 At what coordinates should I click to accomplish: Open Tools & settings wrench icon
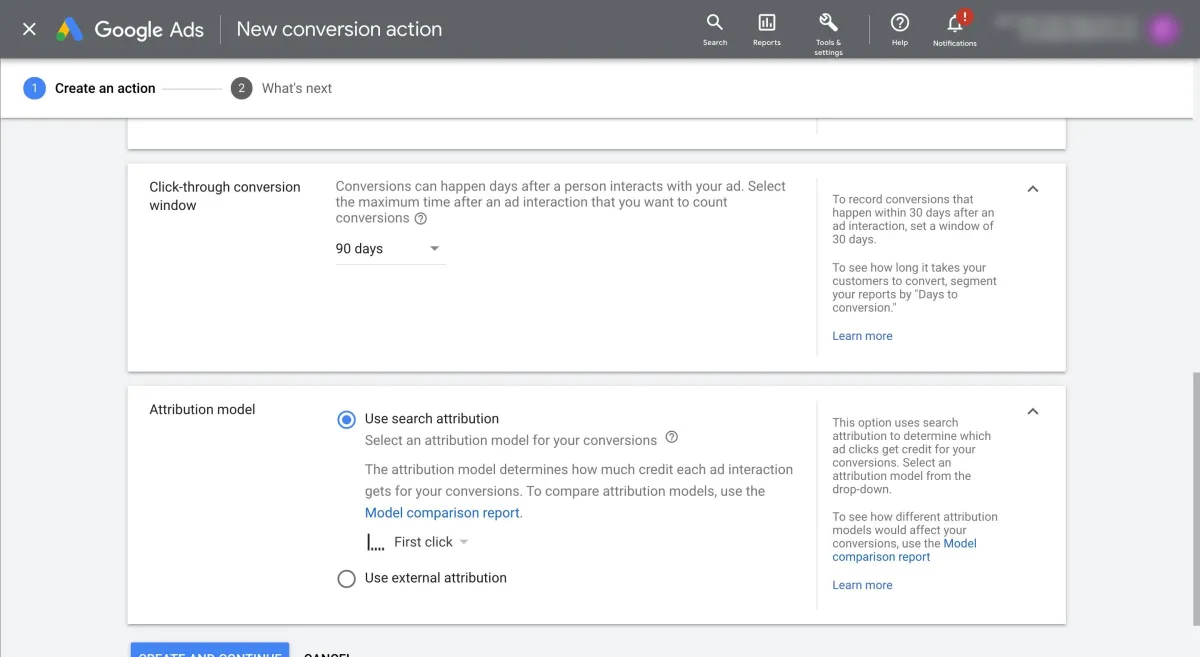pos(828,23)
